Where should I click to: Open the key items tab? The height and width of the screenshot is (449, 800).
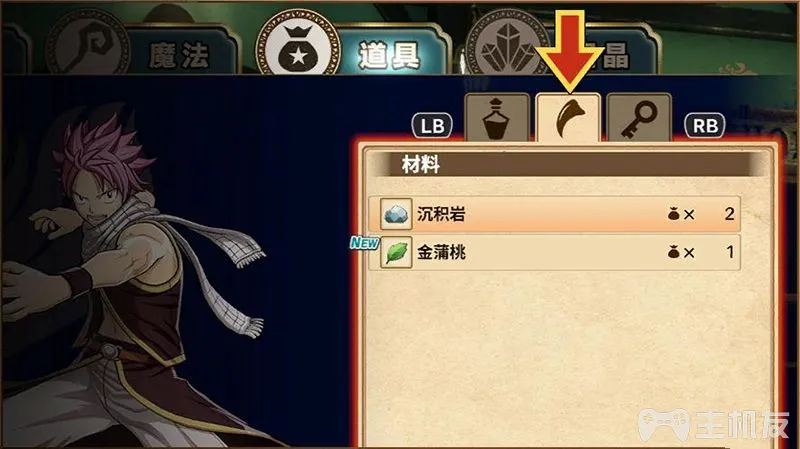point(638,117)
